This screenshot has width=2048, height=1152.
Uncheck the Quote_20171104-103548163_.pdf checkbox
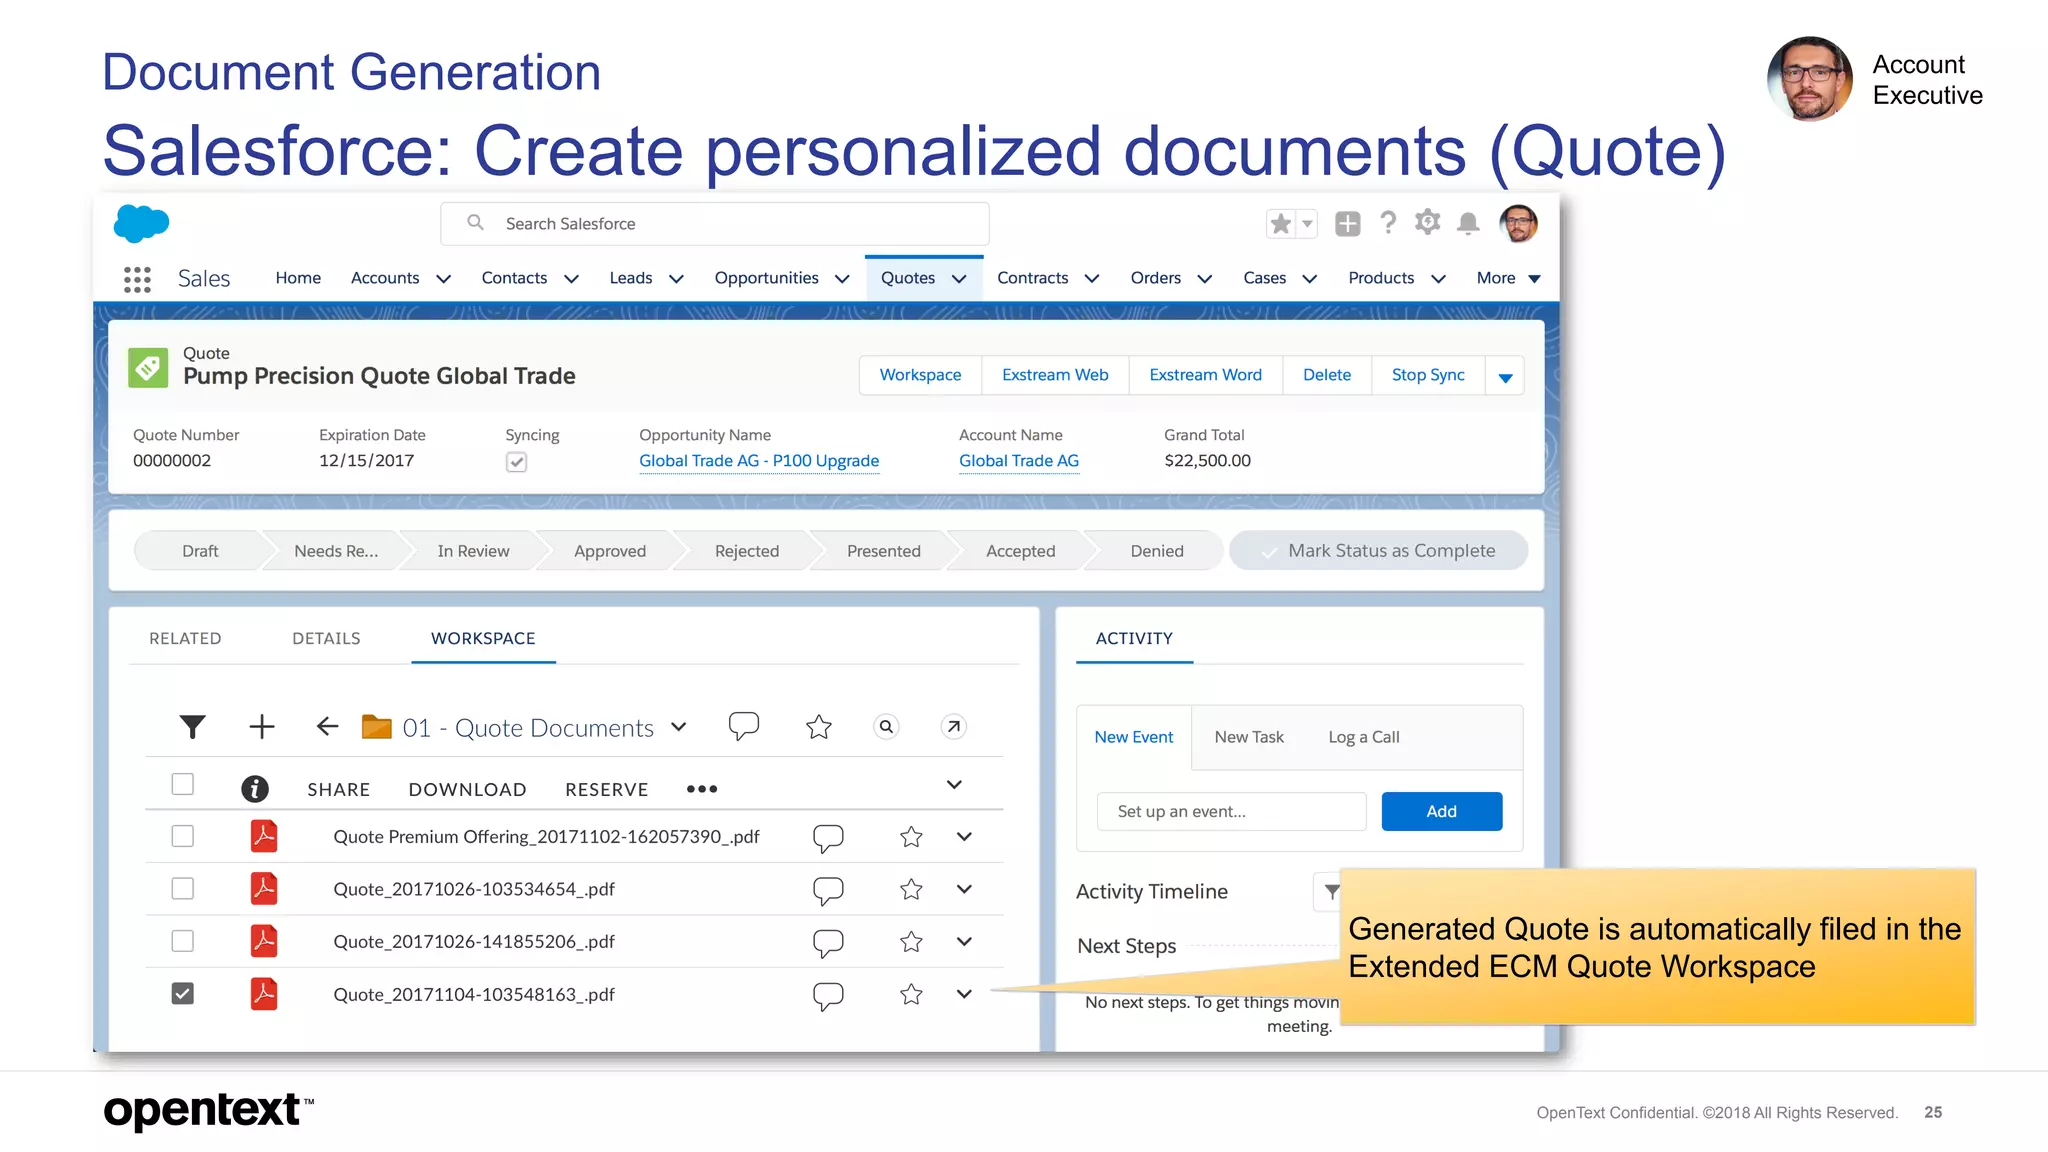(x=182, y=994)
